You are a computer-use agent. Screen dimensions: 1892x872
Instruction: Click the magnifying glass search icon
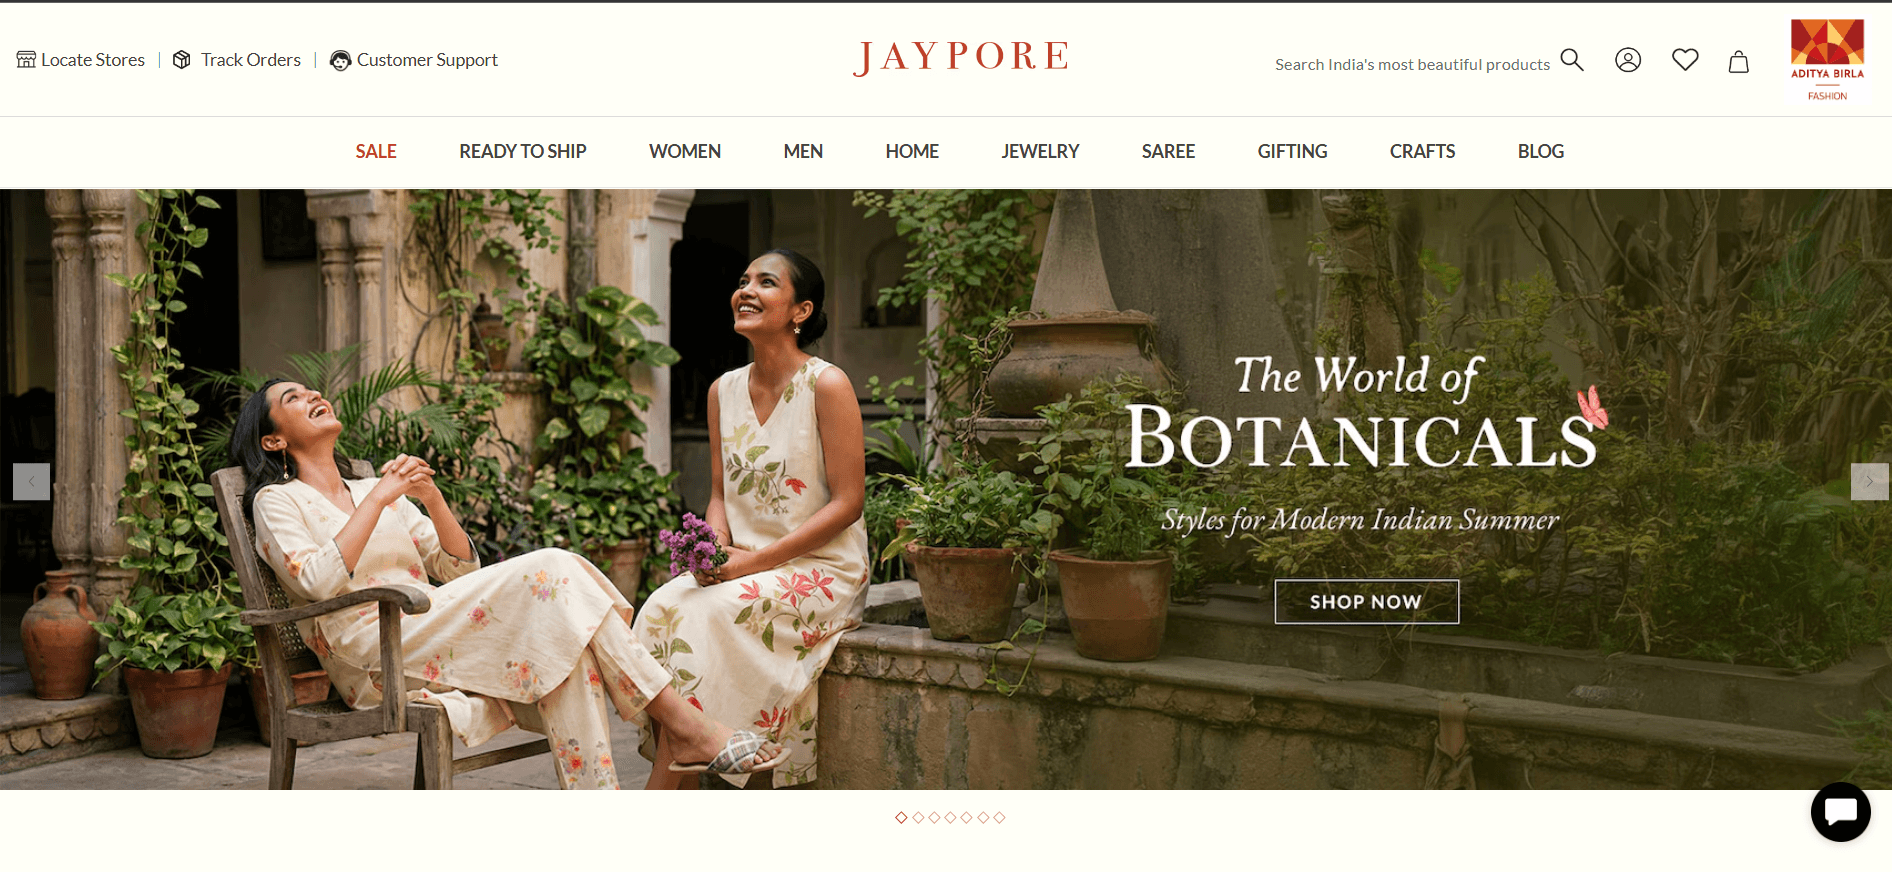(1572, 60)
